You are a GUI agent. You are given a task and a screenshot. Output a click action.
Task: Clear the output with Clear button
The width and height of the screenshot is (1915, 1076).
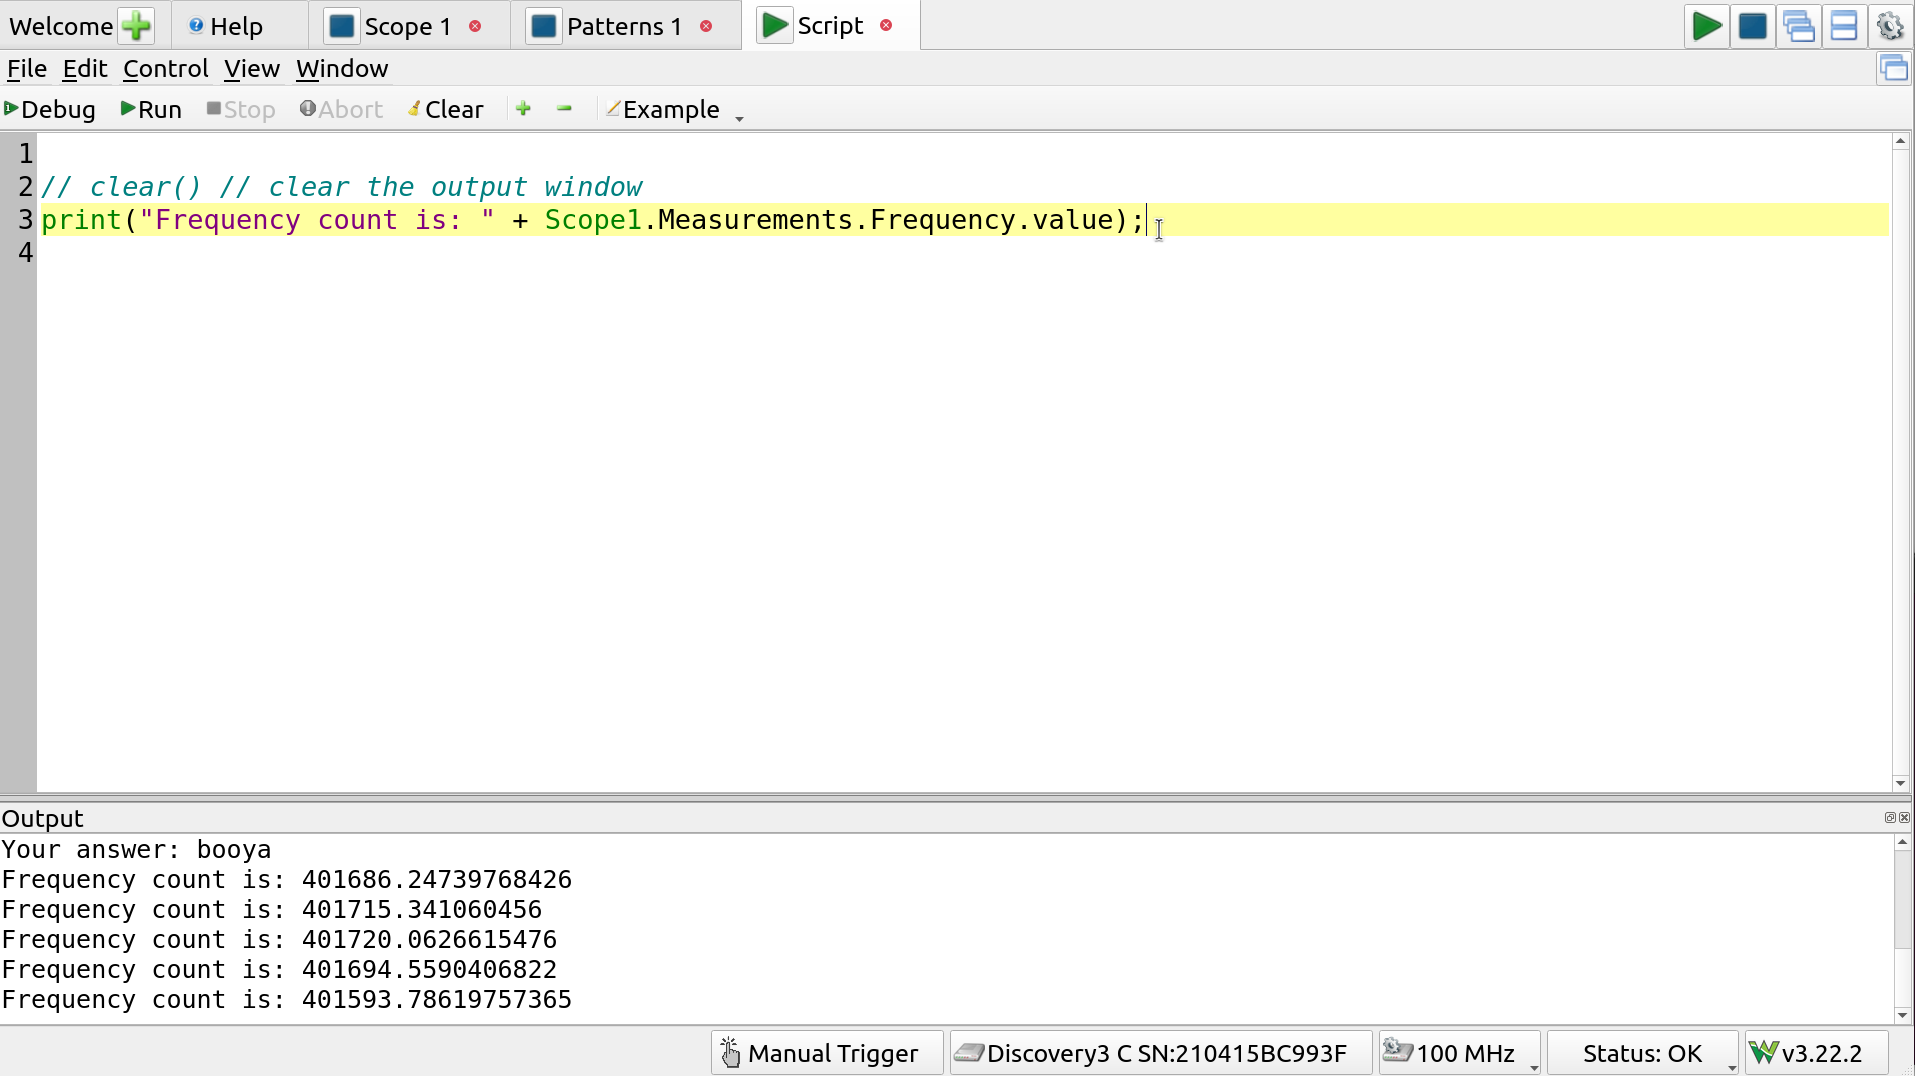446,109
